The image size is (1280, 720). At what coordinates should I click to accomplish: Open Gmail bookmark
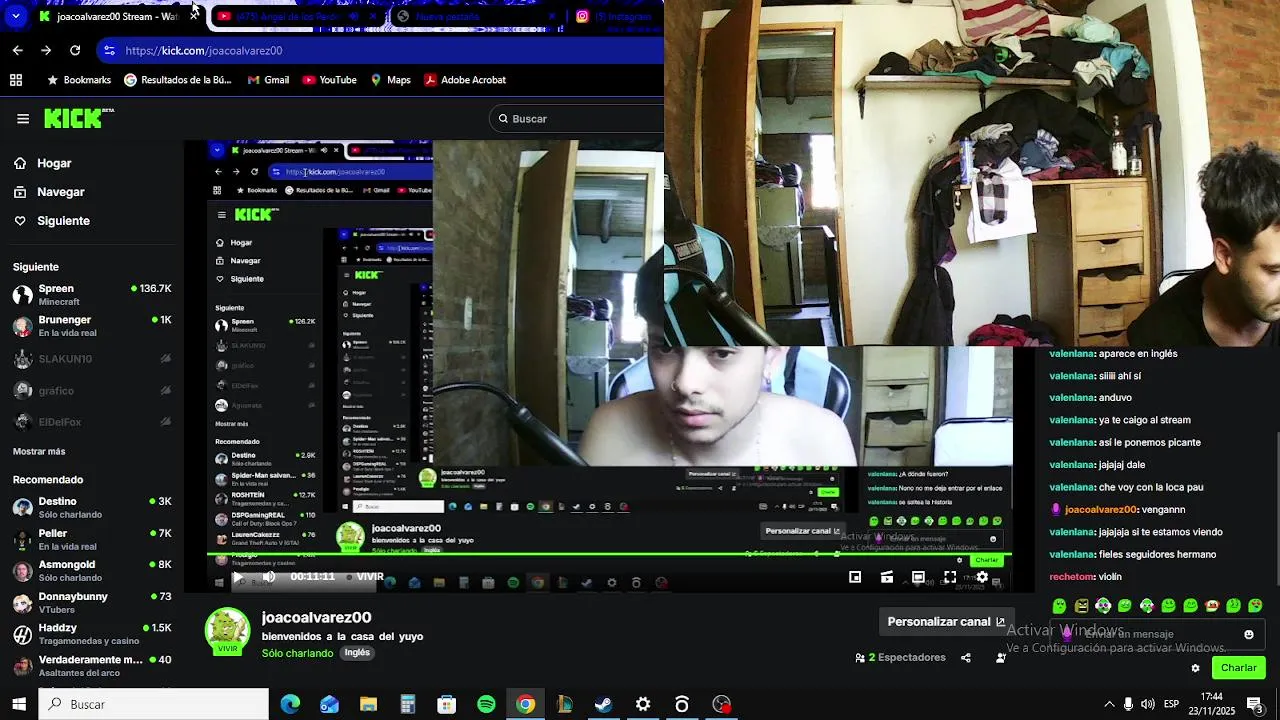(x=268, y=80)
